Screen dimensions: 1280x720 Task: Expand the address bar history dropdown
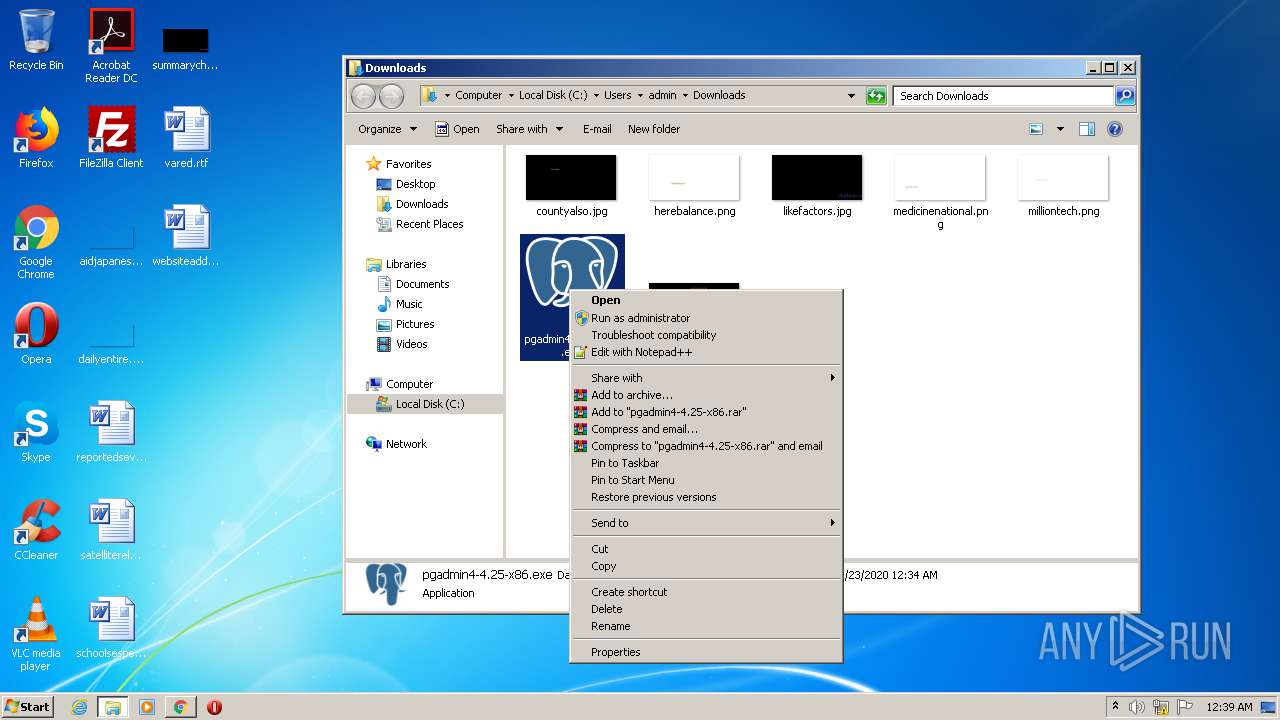click(x=851, y=96)
